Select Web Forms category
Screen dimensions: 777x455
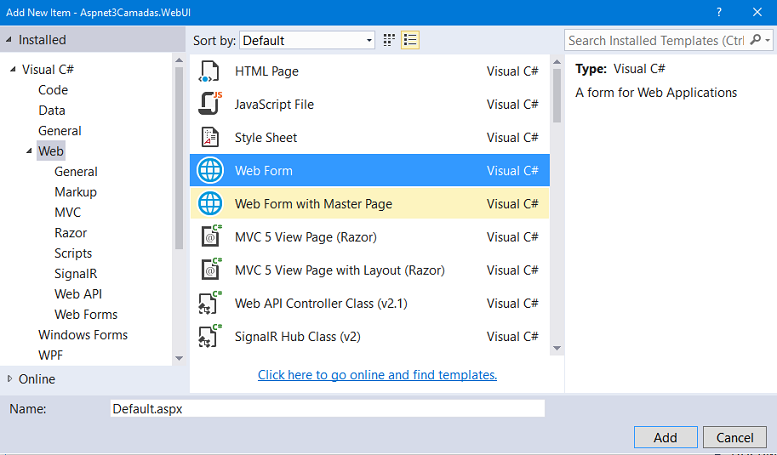click(x=86, y=314)
